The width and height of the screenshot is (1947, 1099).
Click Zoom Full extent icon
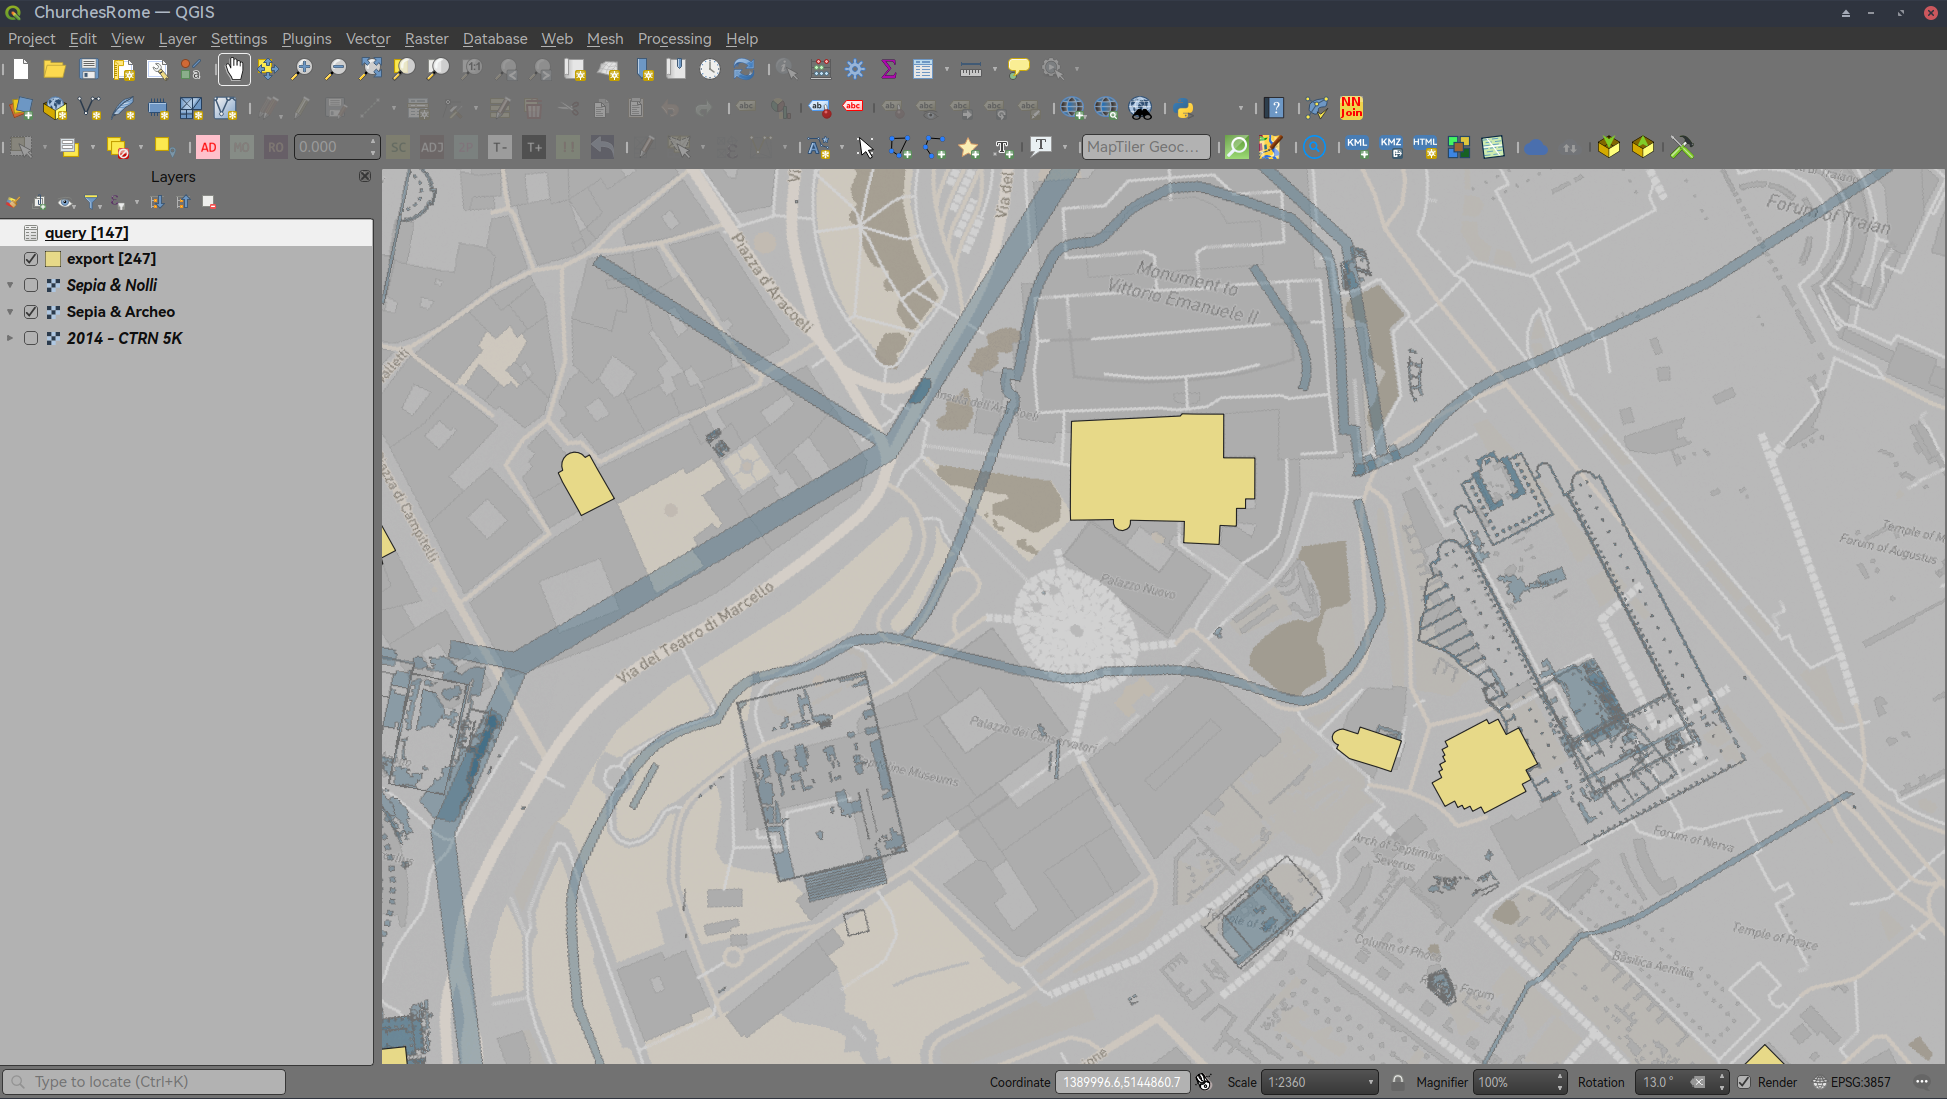tap(370, 69)
